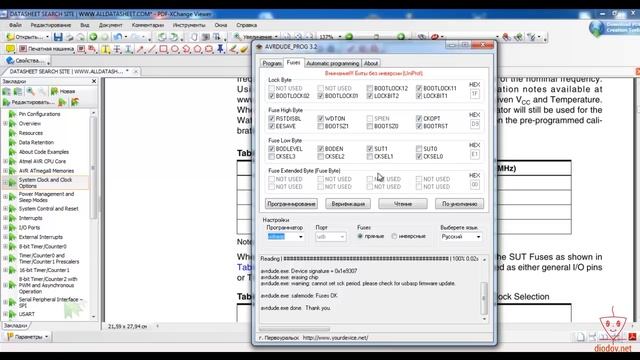Check the BOOTSZ1 fuse checkbox
Screen dimensions: 640x360
click(x=320, y=126)
